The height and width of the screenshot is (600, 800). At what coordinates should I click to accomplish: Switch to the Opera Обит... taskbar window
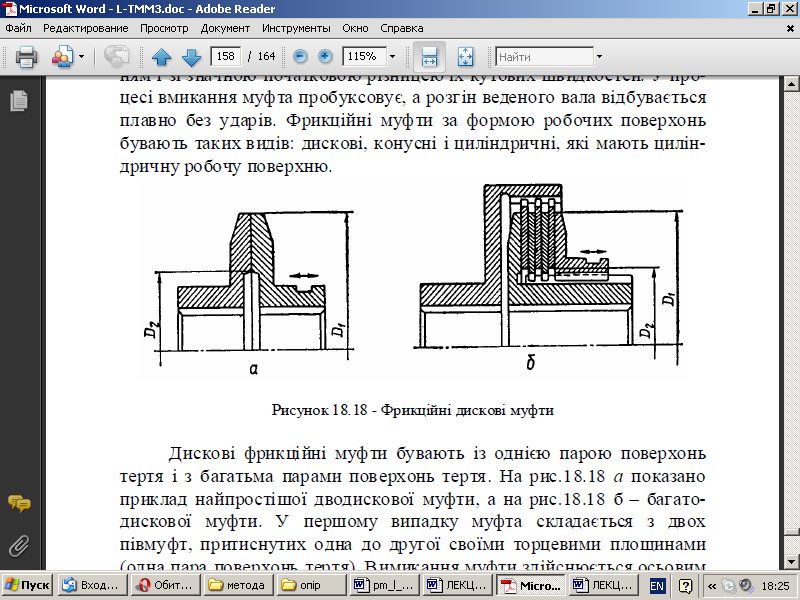[165, 585]
